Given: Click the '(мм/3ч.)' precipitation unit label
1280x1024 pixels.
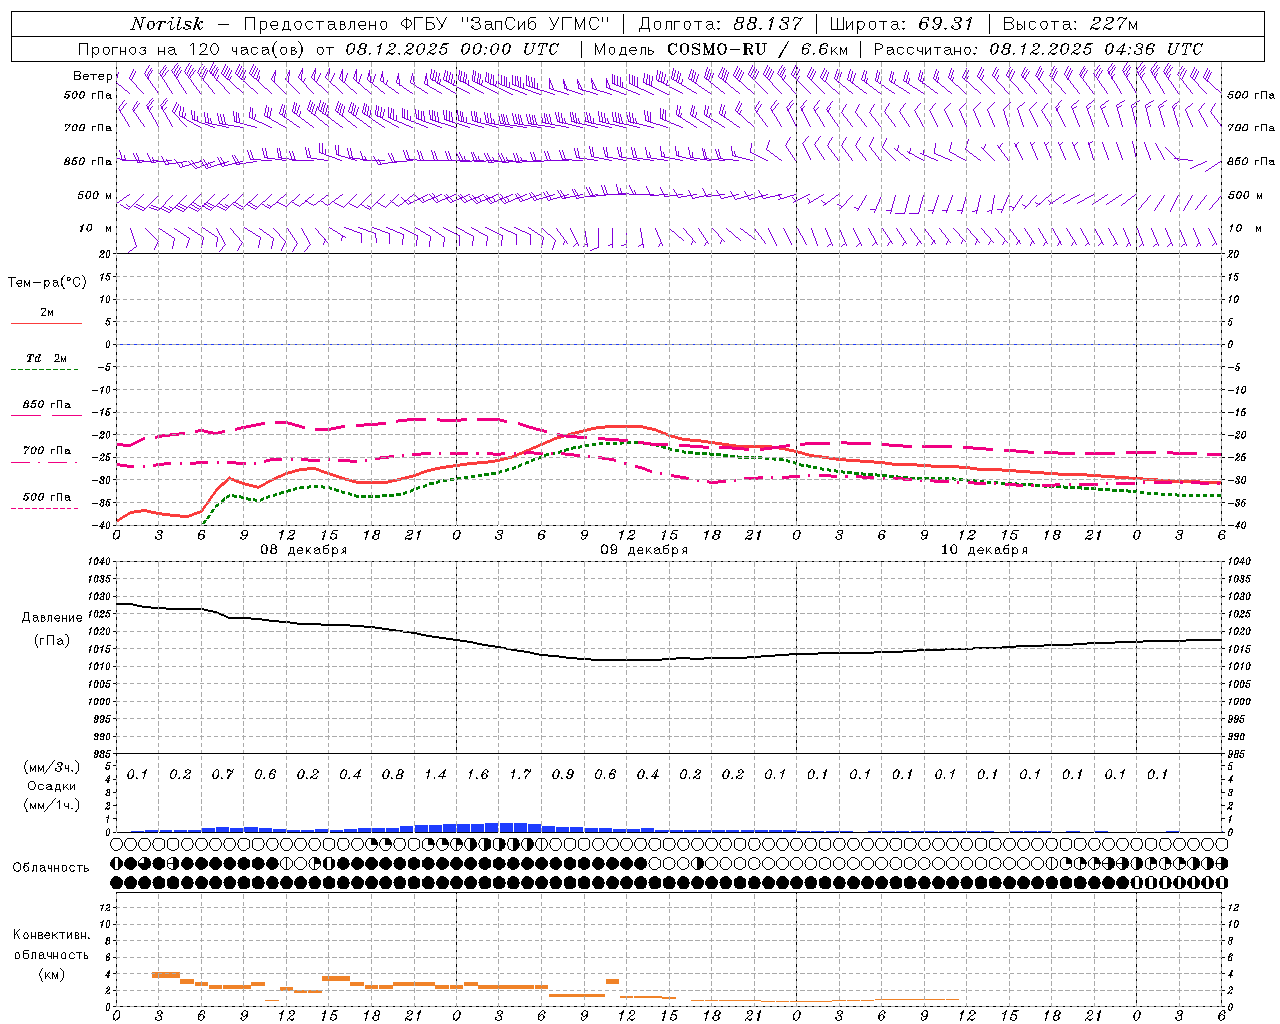Looking at the screenshot, I should 50,767.
